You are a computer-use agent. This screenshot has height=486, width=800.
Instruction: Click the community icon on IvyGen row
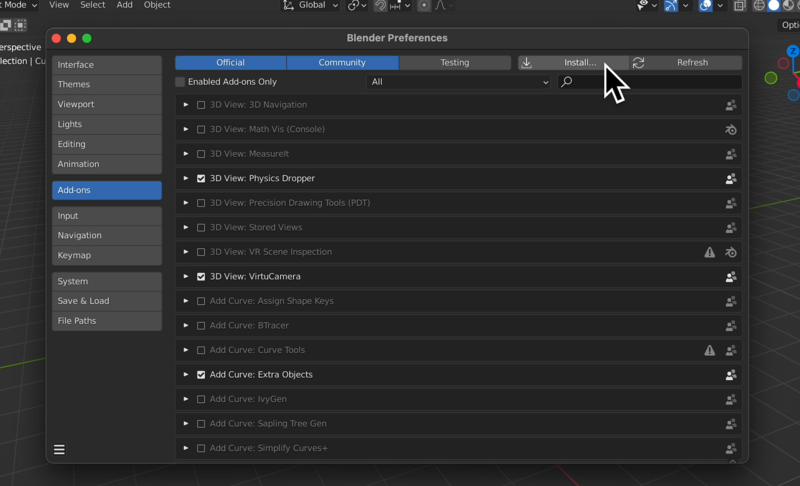(x=731, y=399)
